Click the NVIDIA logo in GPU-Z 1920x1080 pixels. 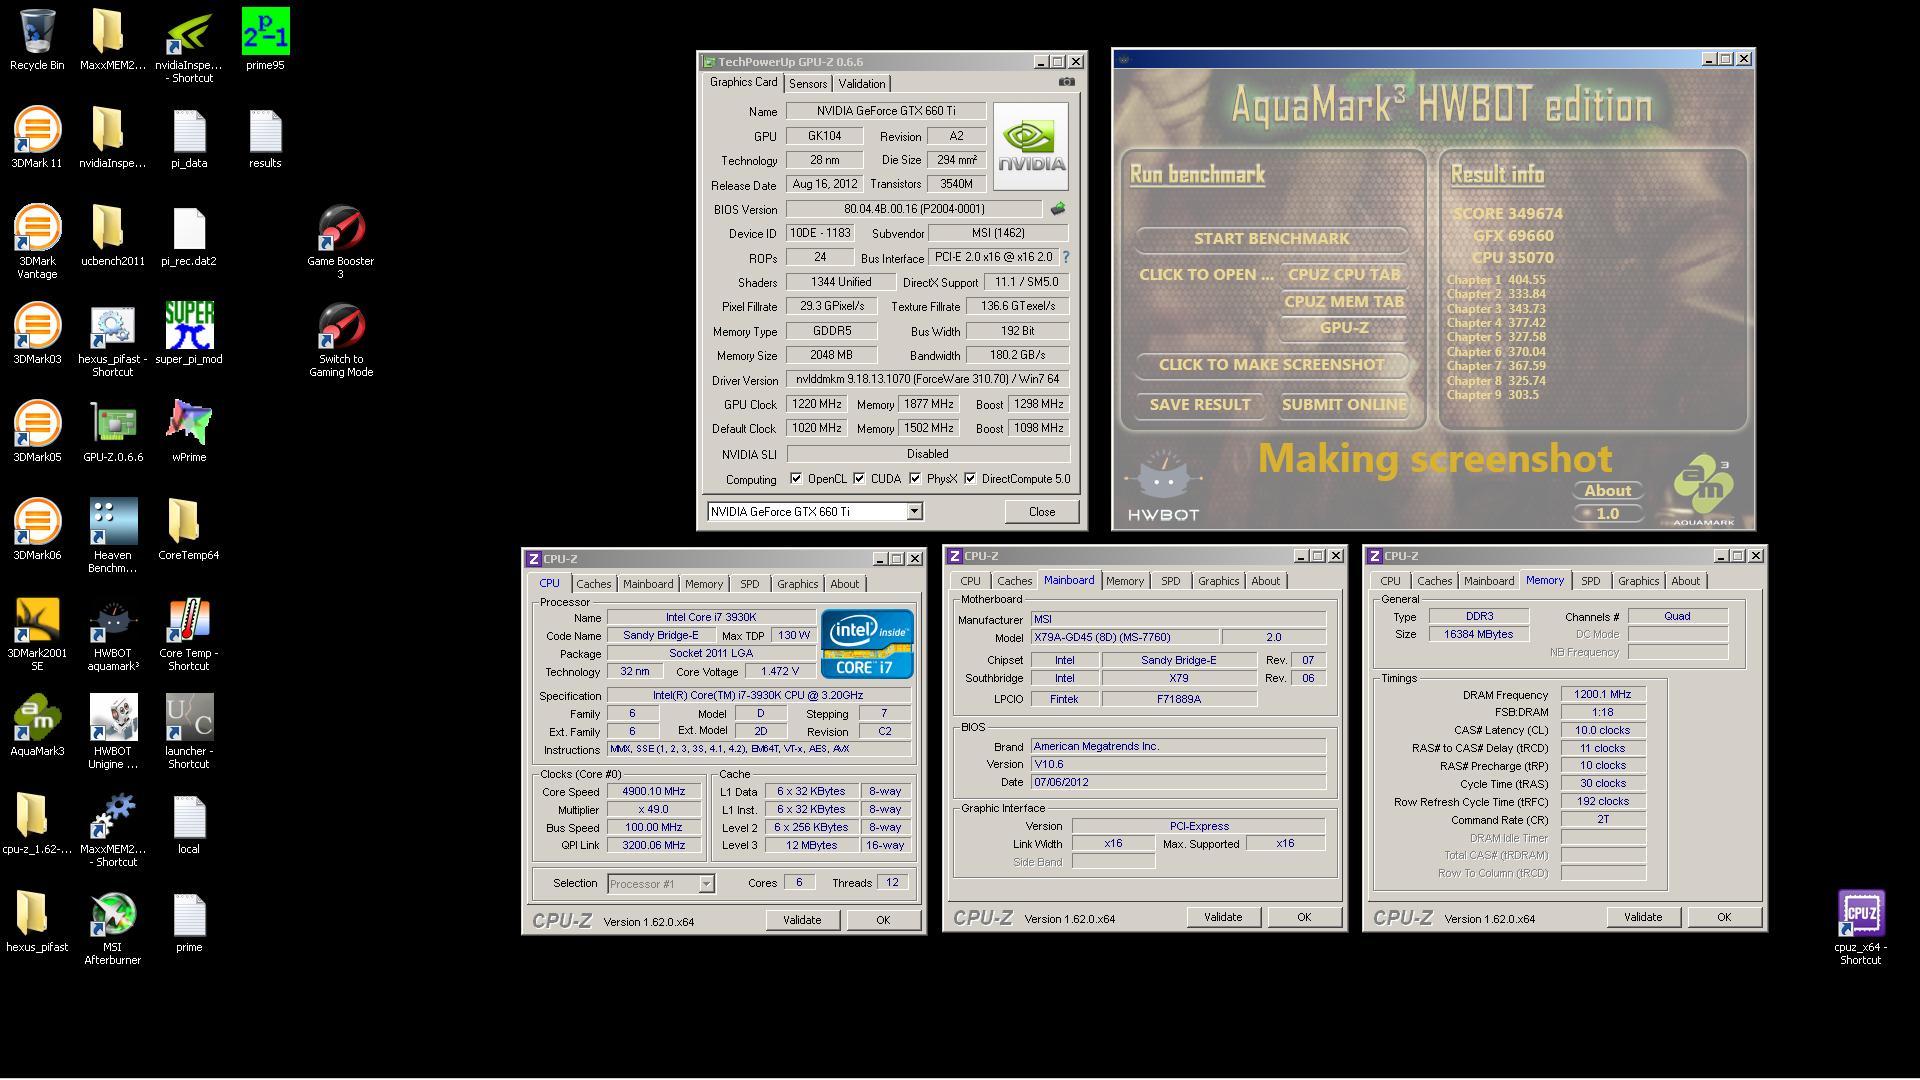[1030, 147]
